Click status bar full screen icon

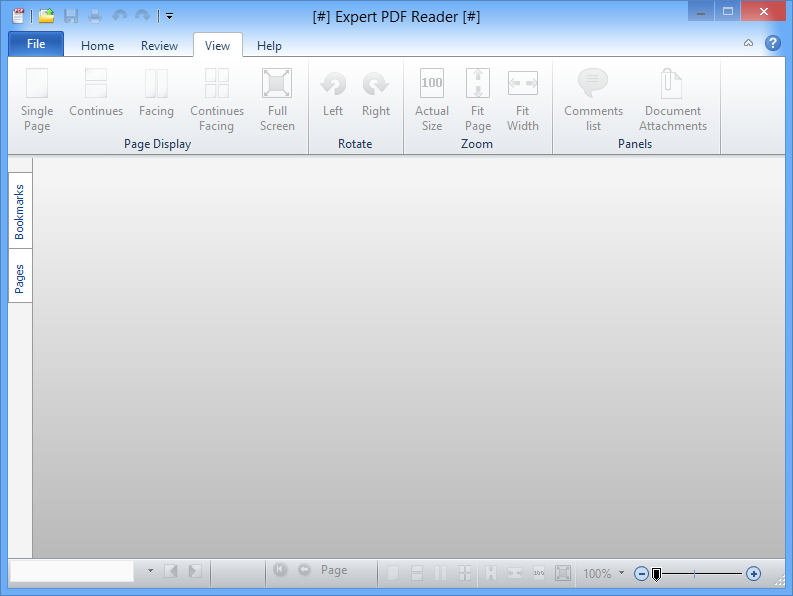[x=563, y=573]
